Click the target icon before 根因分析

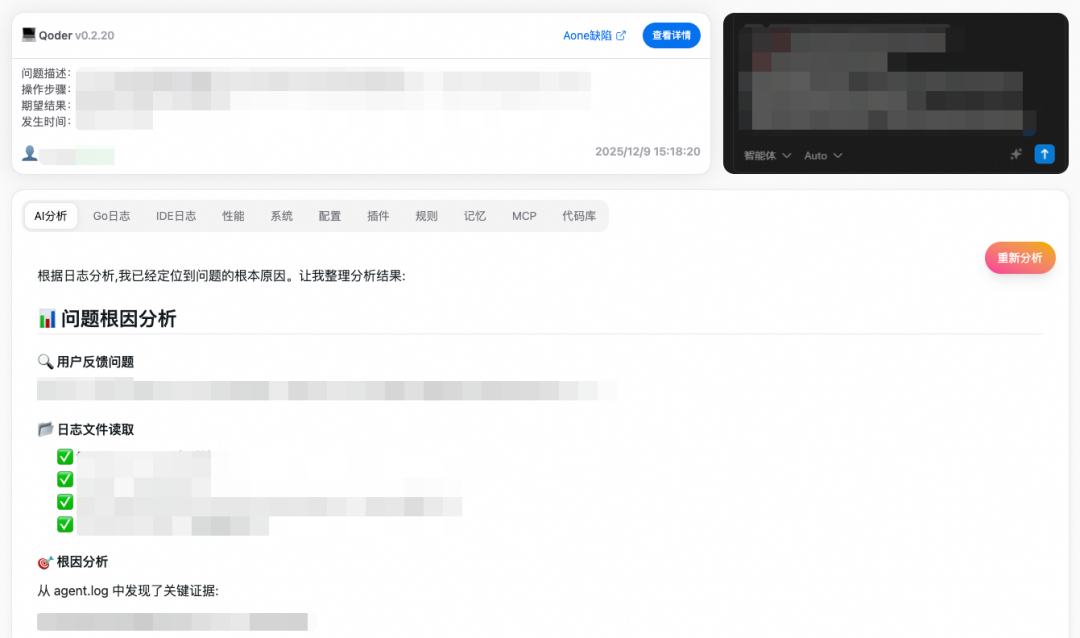(44, 562)
